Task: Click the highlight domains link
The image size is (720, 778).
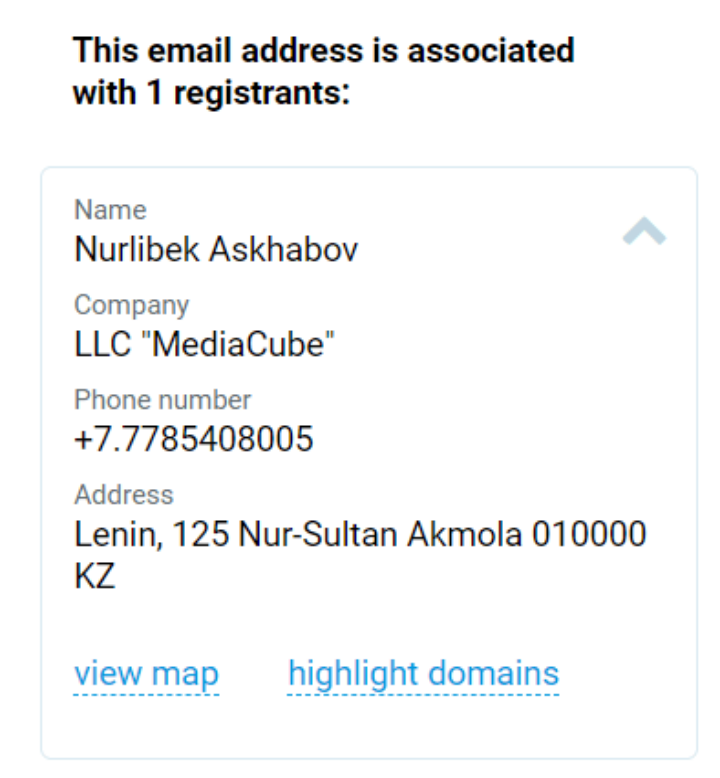Action: coord(423,673)
